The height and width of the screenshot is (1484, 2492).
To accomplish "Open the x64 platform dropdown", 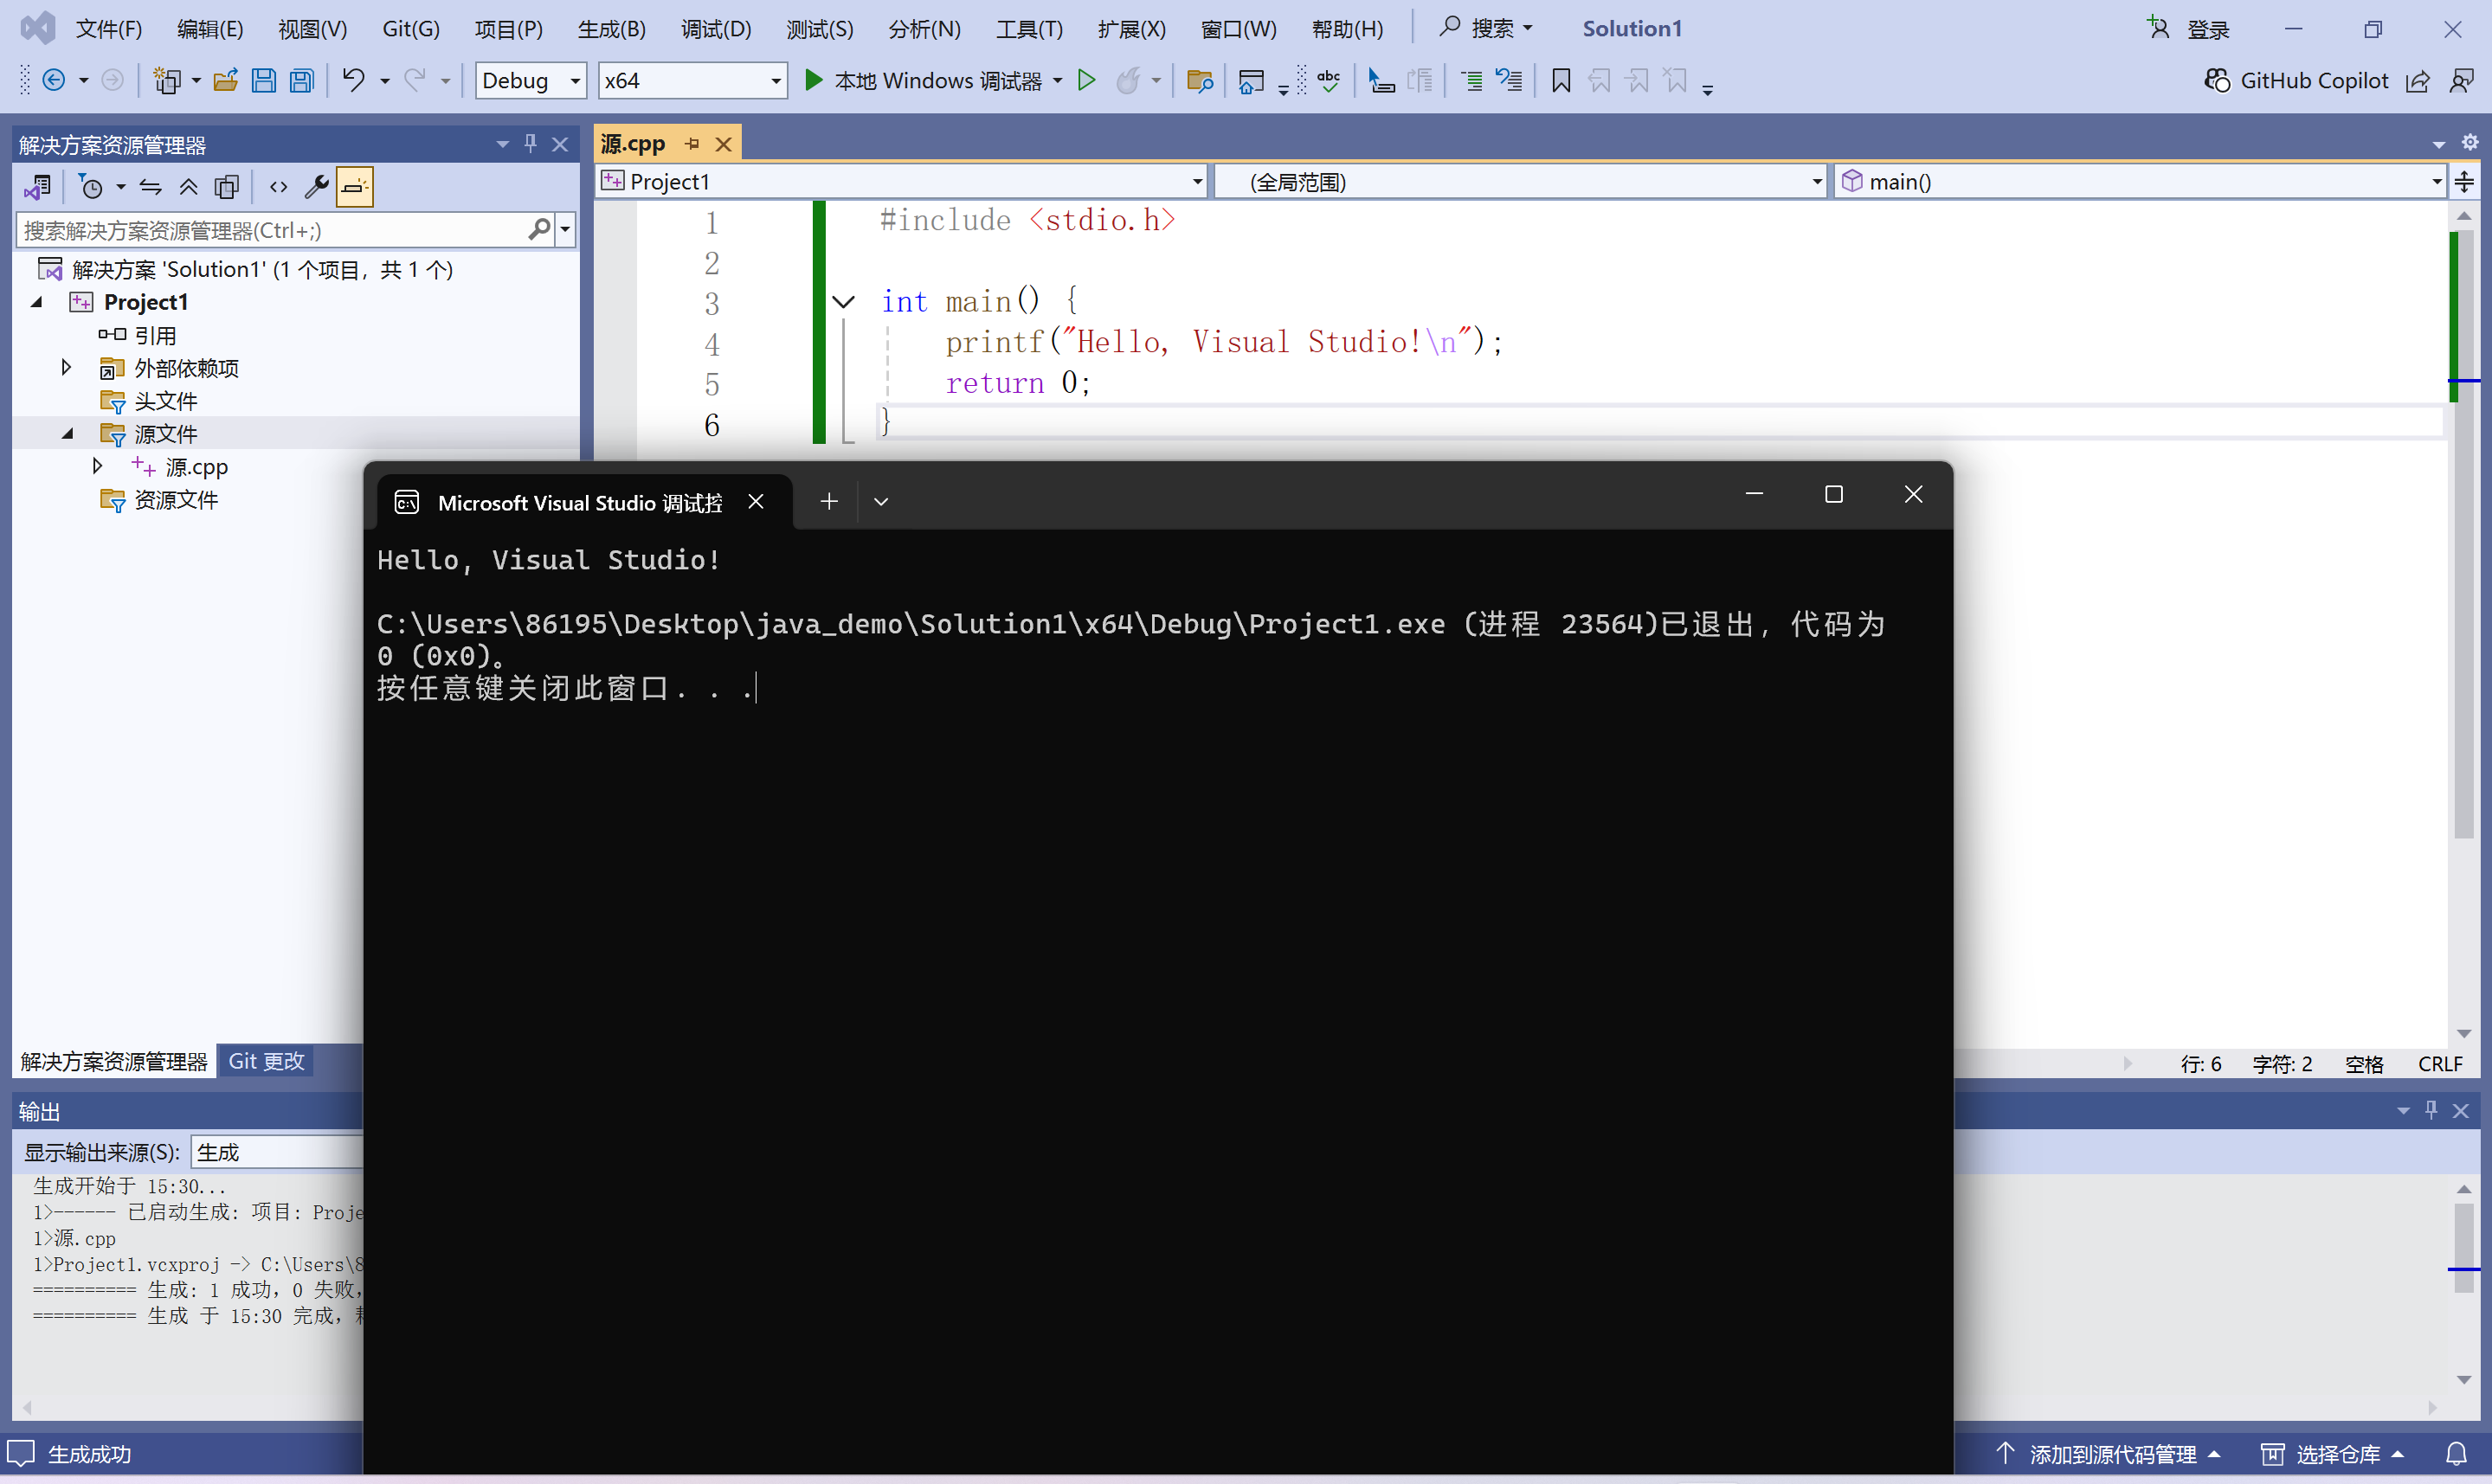I will (692, 80).
